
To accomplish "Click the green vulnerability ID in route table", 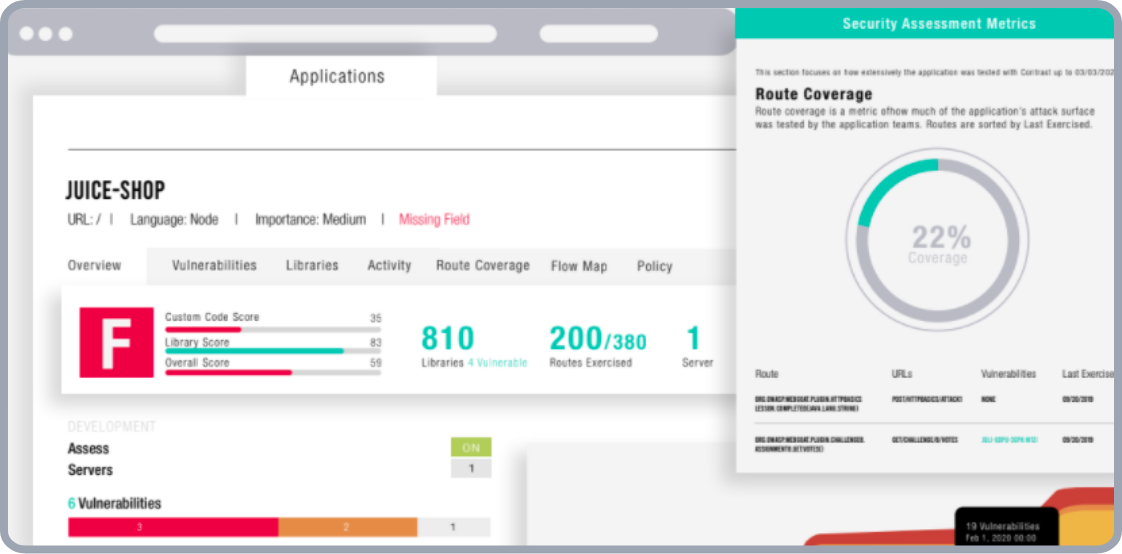I will click(1008, 439).
